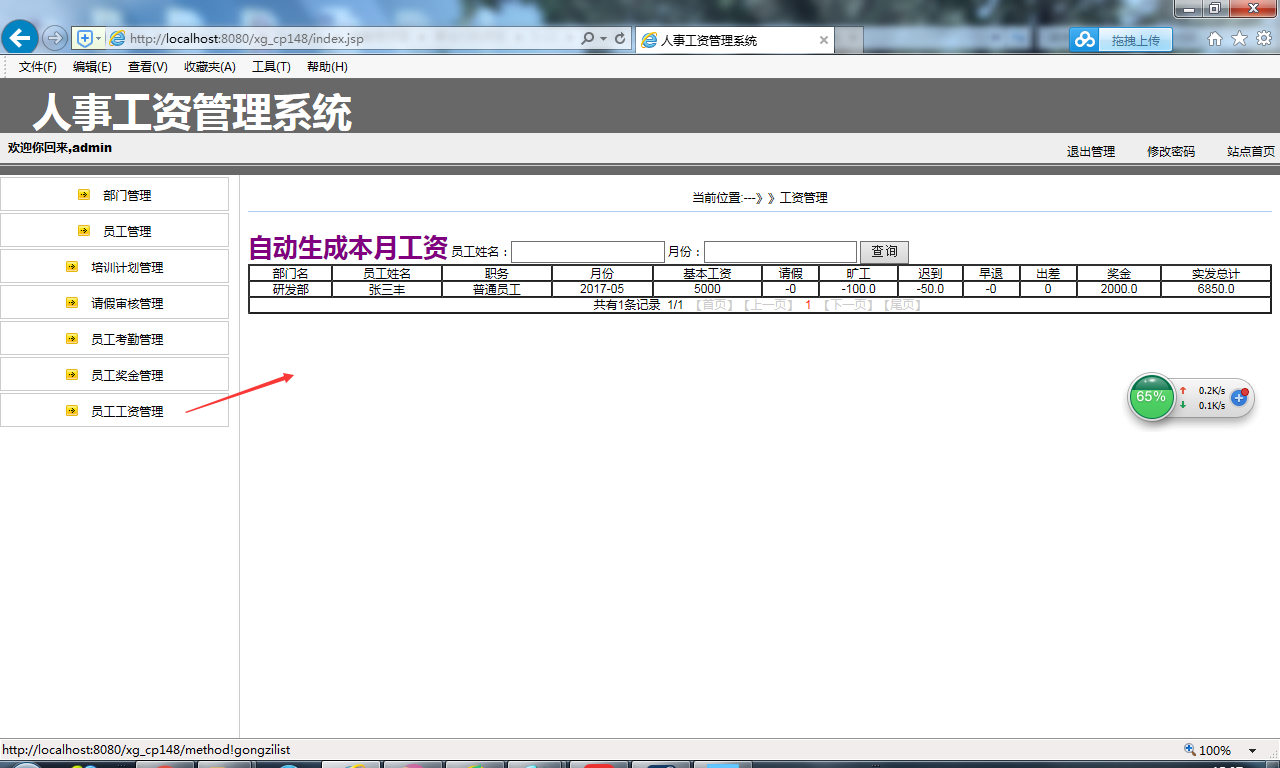Open the 收藏夹(A) menu

[210, 67]
